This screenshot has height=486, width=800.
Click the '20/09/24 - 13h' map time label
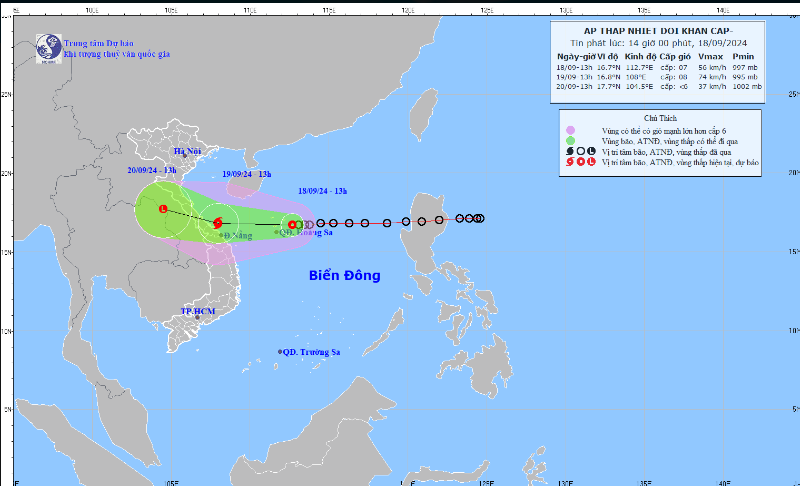(x=152, y=170)
